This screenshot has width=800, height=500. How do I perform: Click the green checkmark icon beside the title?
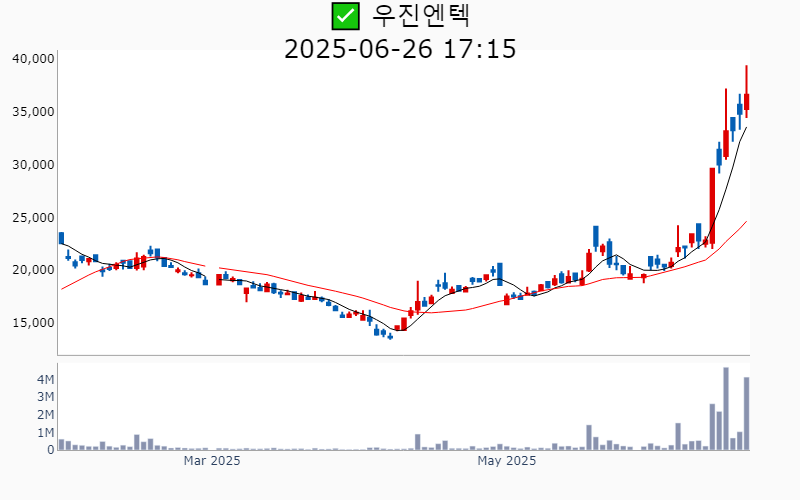point(345,16)
